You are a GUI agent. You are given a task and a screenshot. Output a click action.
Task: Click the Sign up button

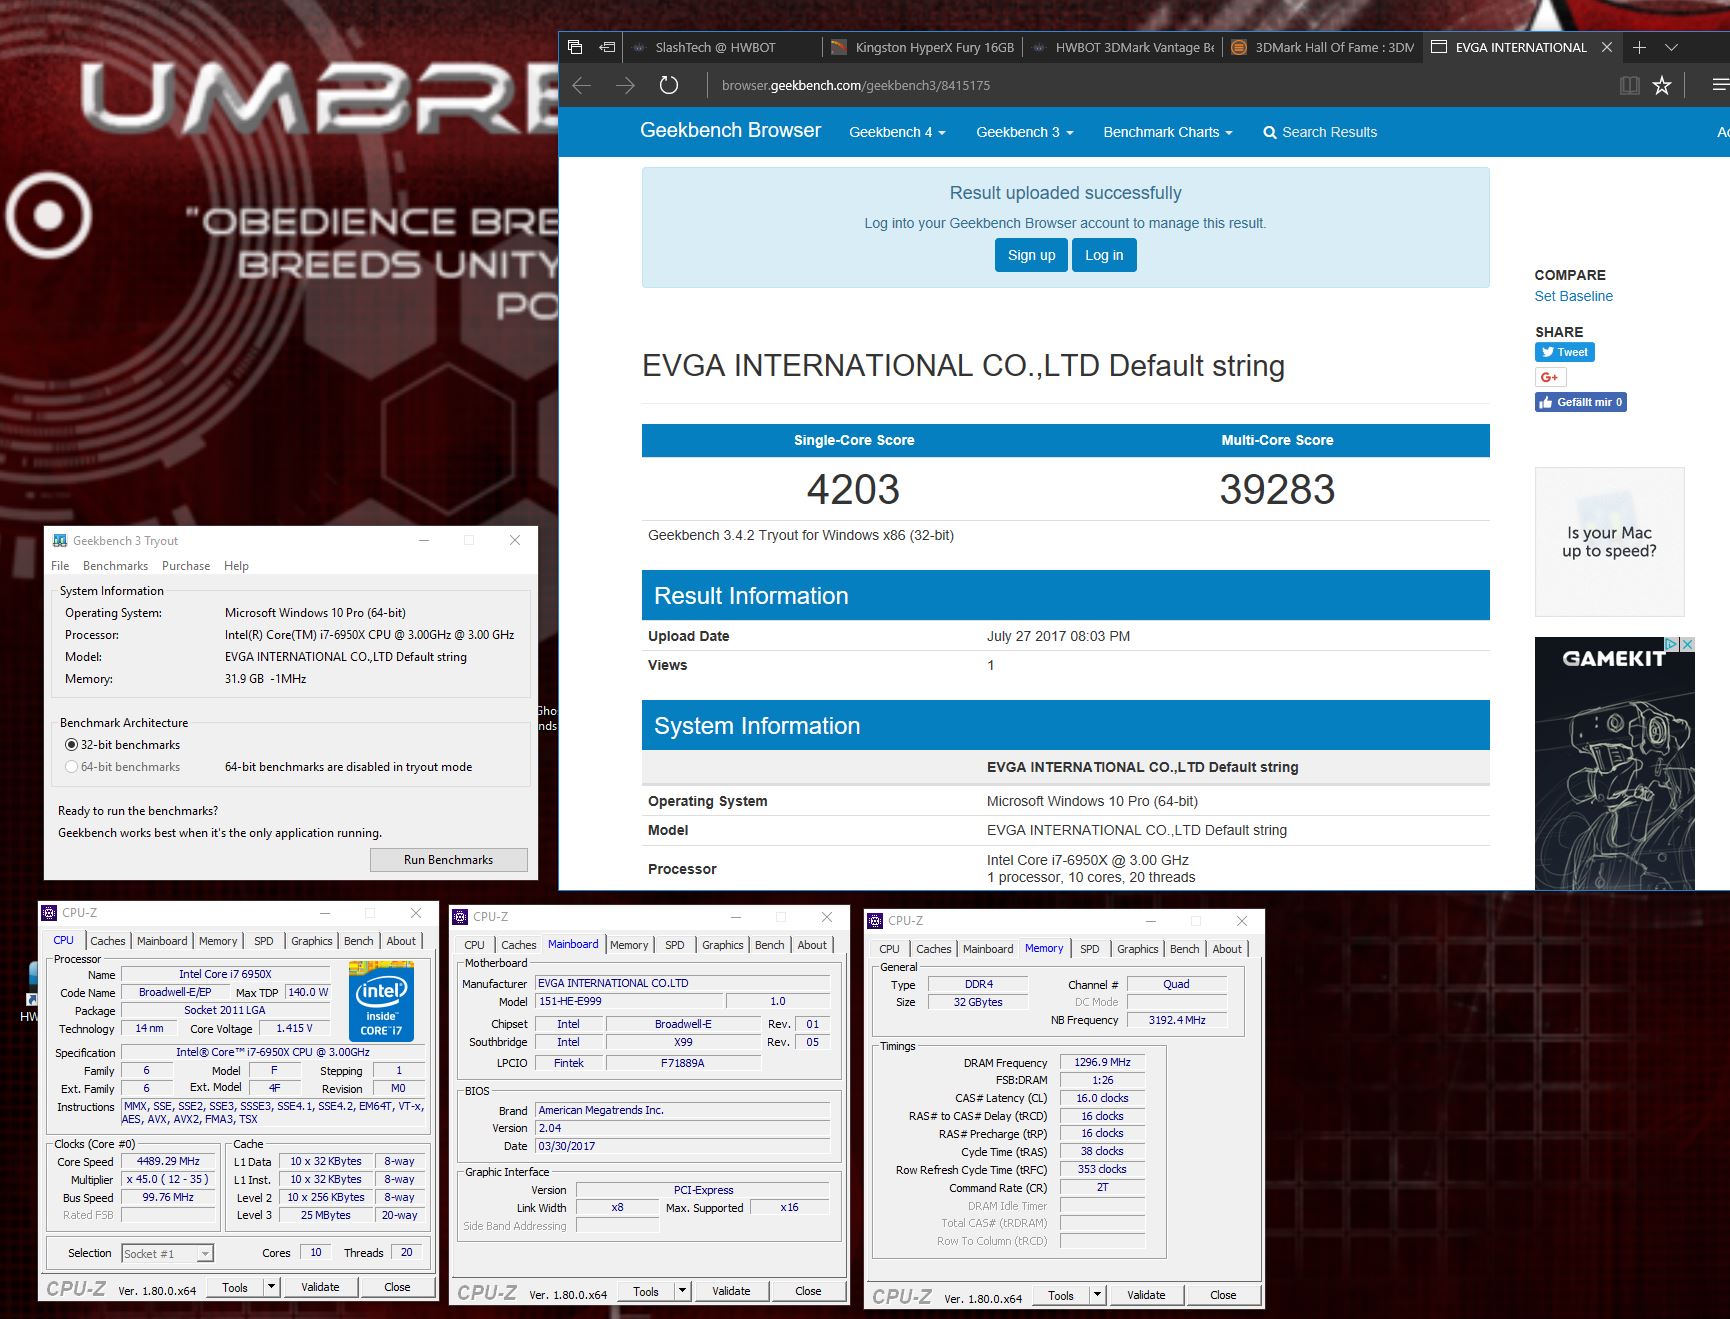coord(1031,255)
